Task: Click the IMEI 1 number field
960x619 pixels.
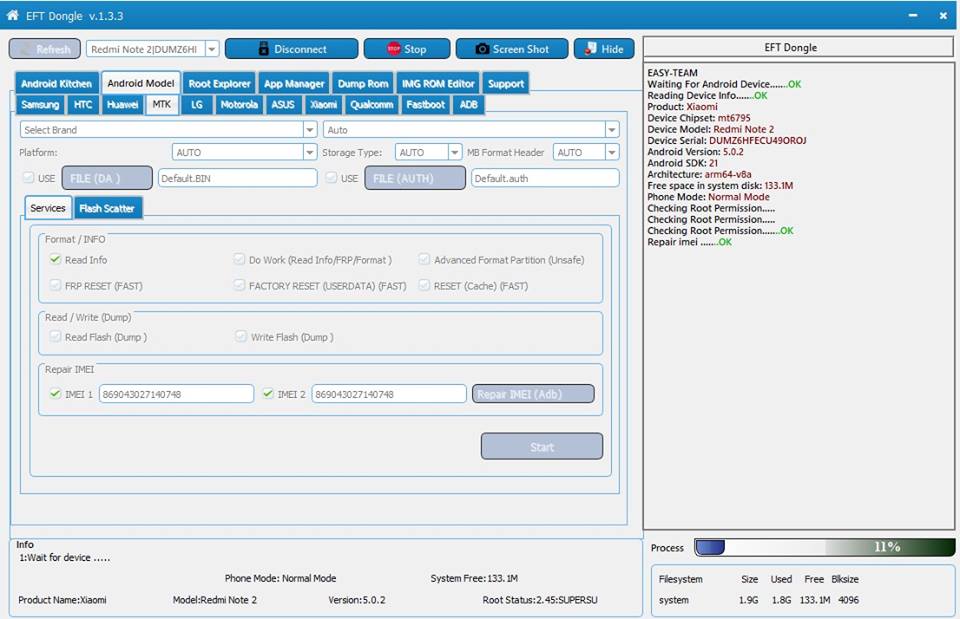Action: (x=176, y=394)
